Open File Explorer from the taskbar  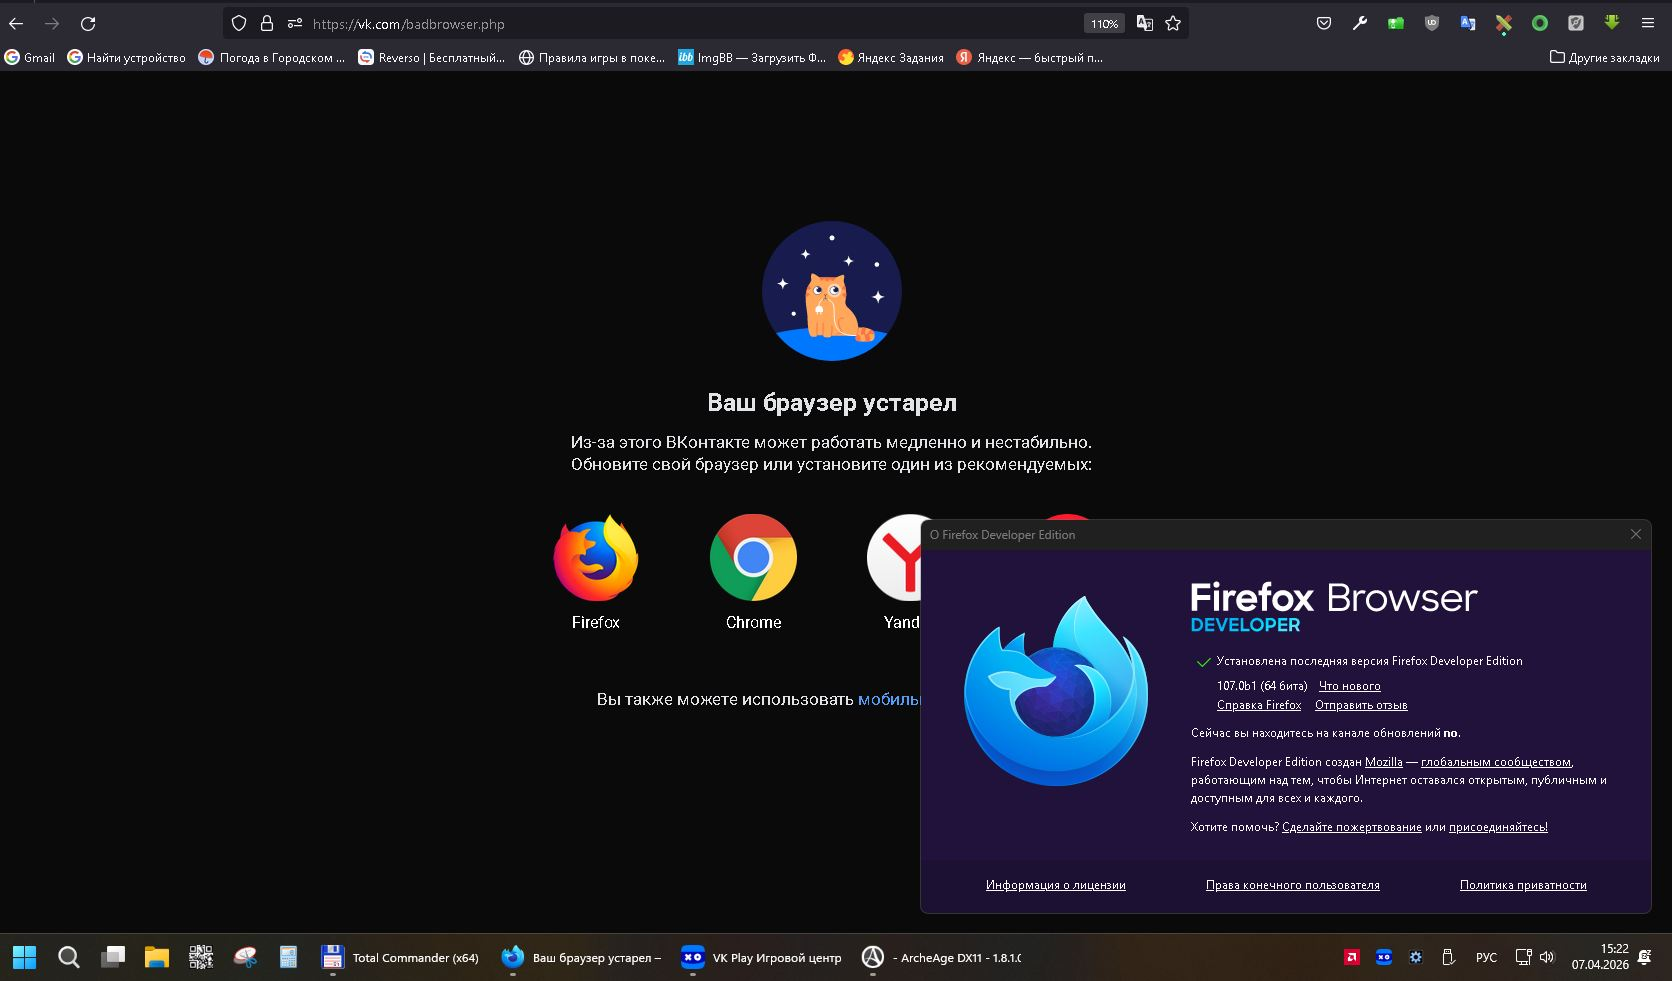(x=157, y=958)
